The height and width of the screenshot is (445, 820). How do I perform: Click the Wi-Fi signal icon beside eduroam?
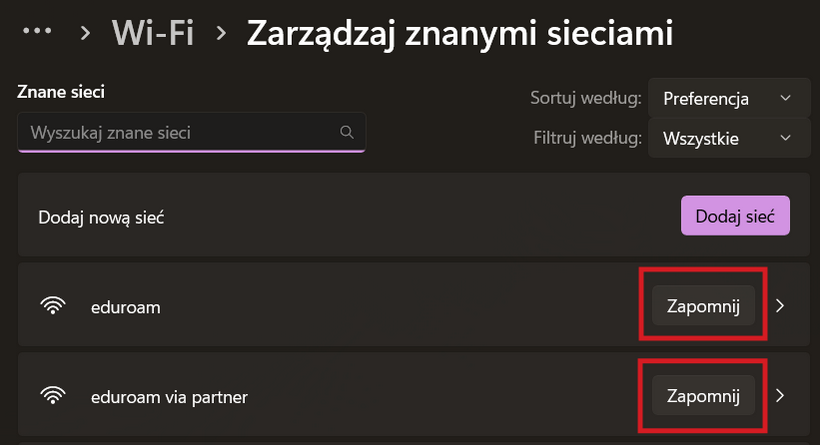tap(52, 307)
